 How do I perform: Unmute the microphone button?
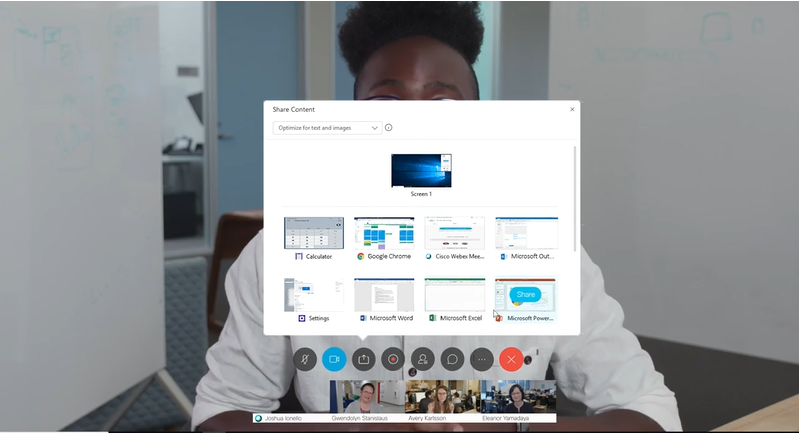click(305, 360)
